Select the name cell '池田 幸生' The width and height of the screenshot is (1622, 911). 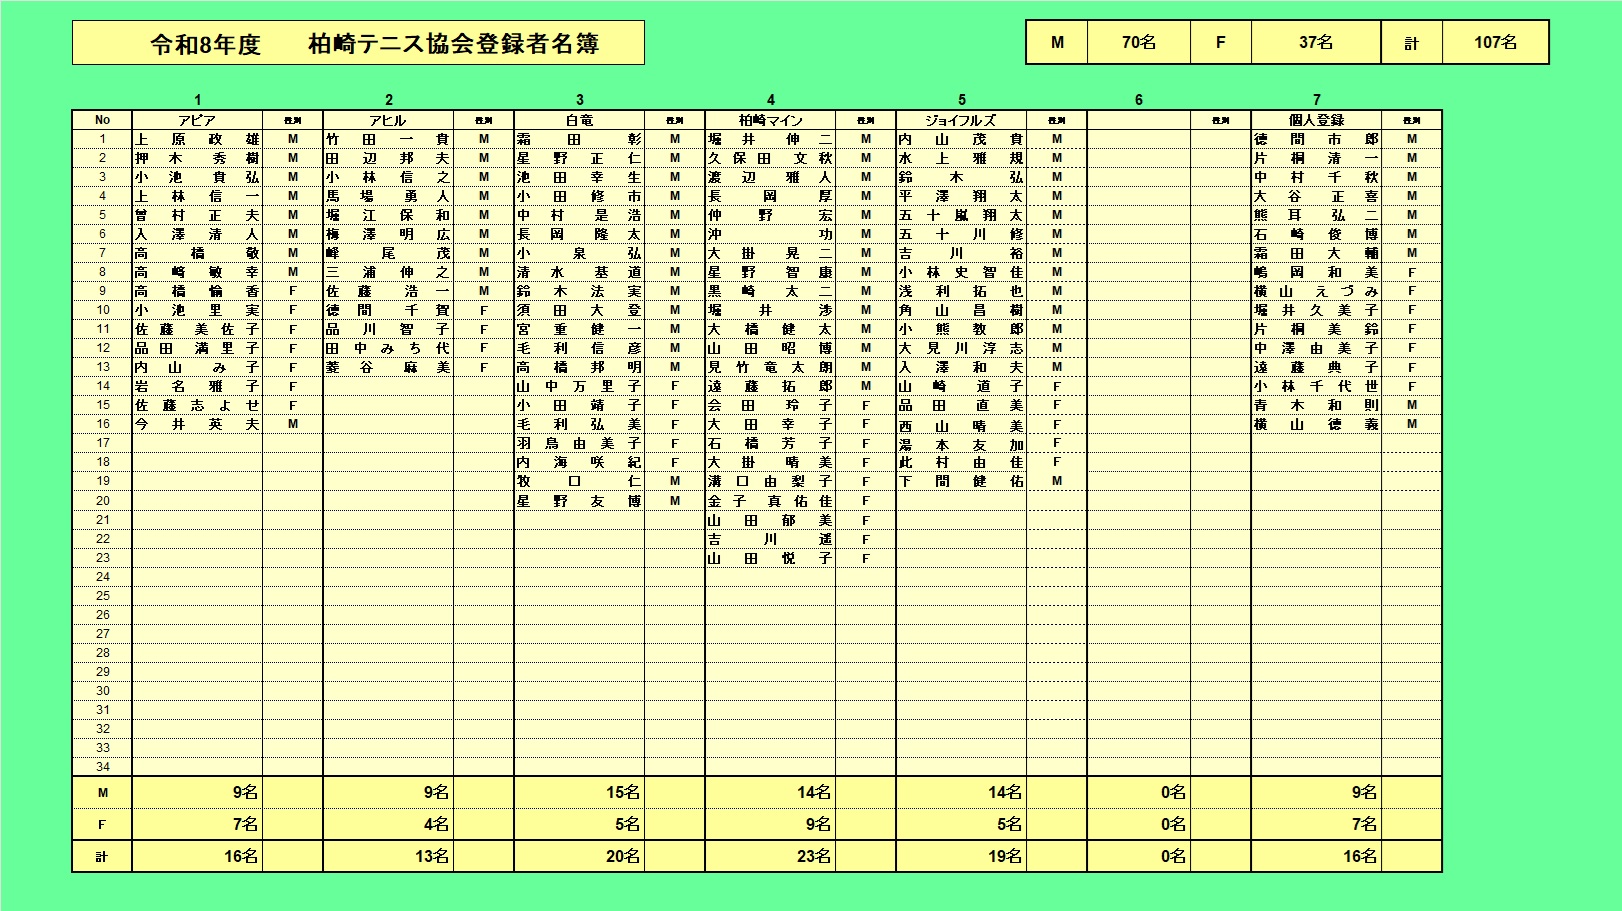579,177
